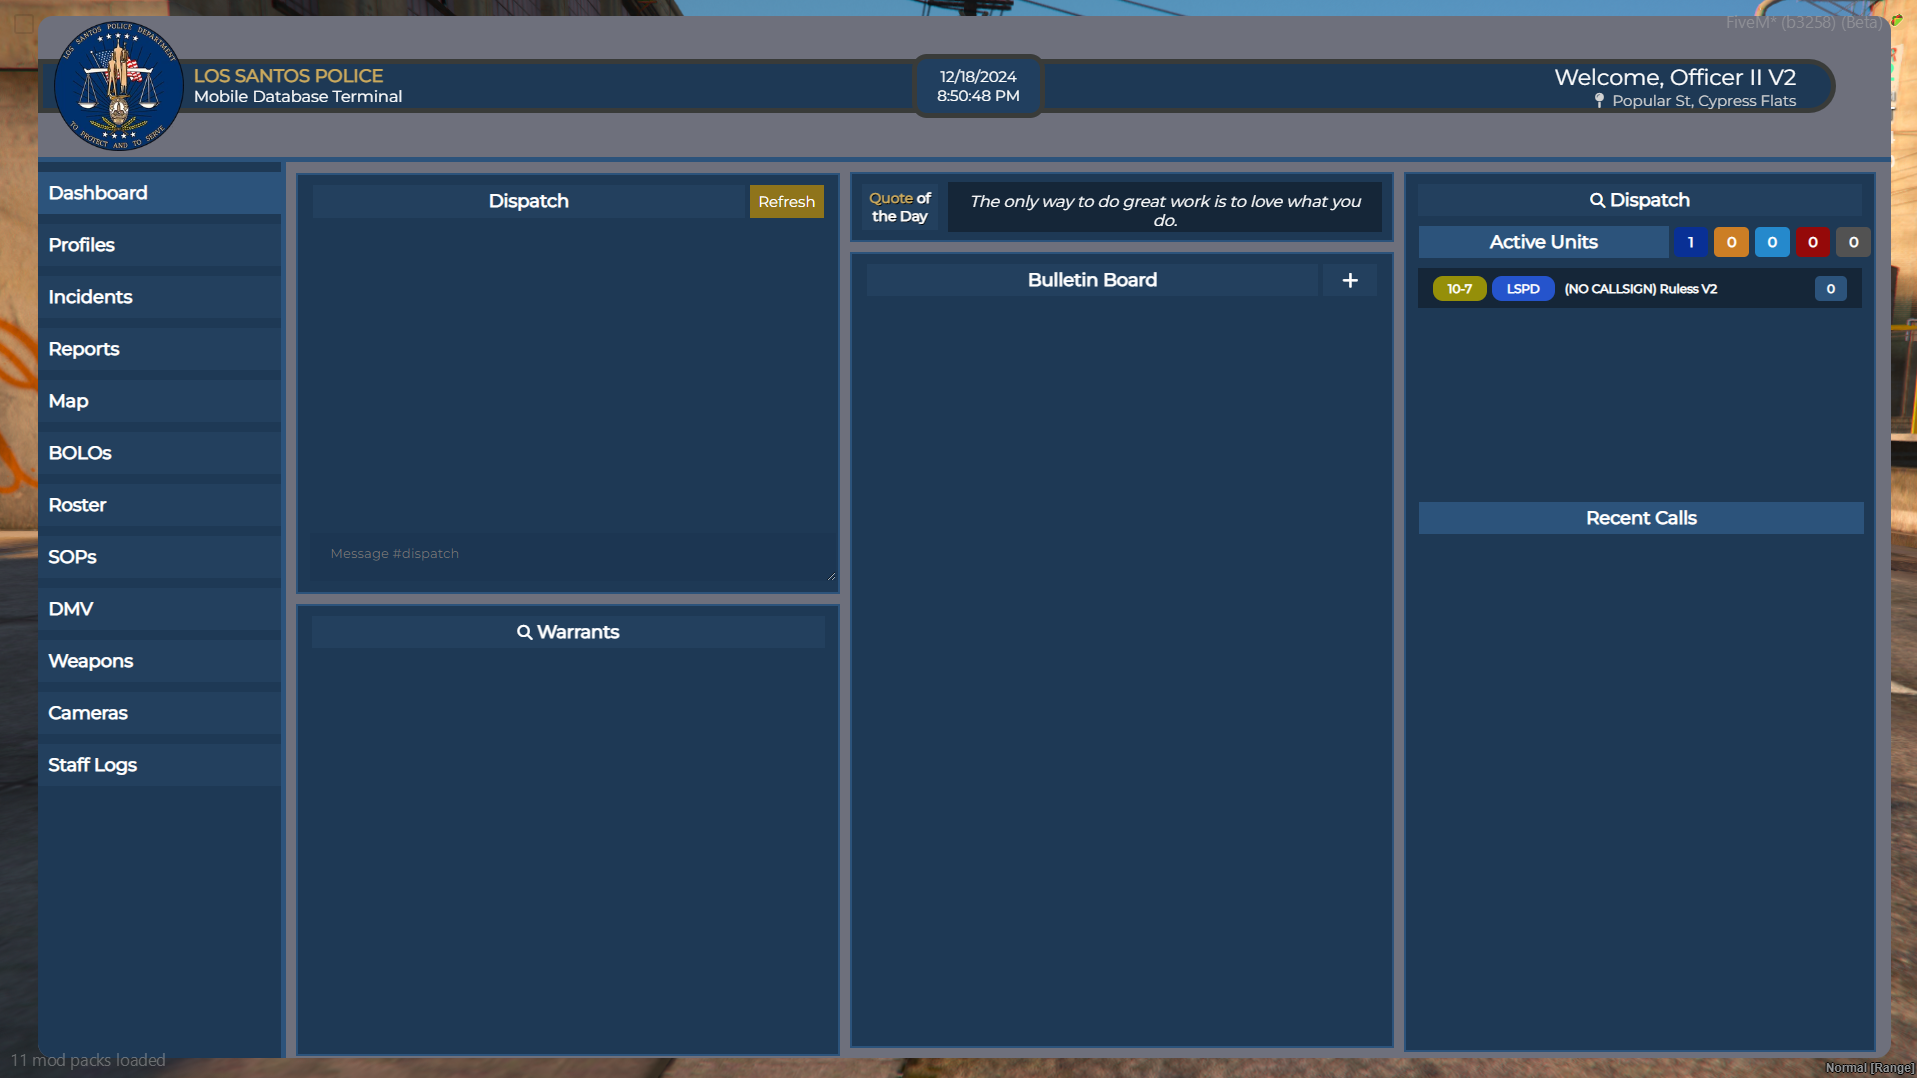1917x1078 pixels.
Task: Go to Incidents in the sidebar
Action: pyautogui.click(x=160, y=297)
